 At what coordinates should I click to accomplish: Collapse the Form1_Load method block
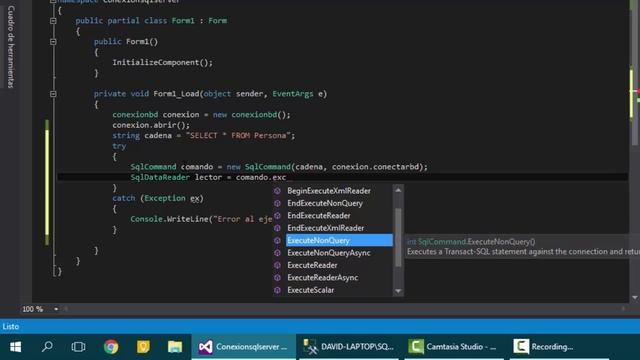[x=53, y=94]
